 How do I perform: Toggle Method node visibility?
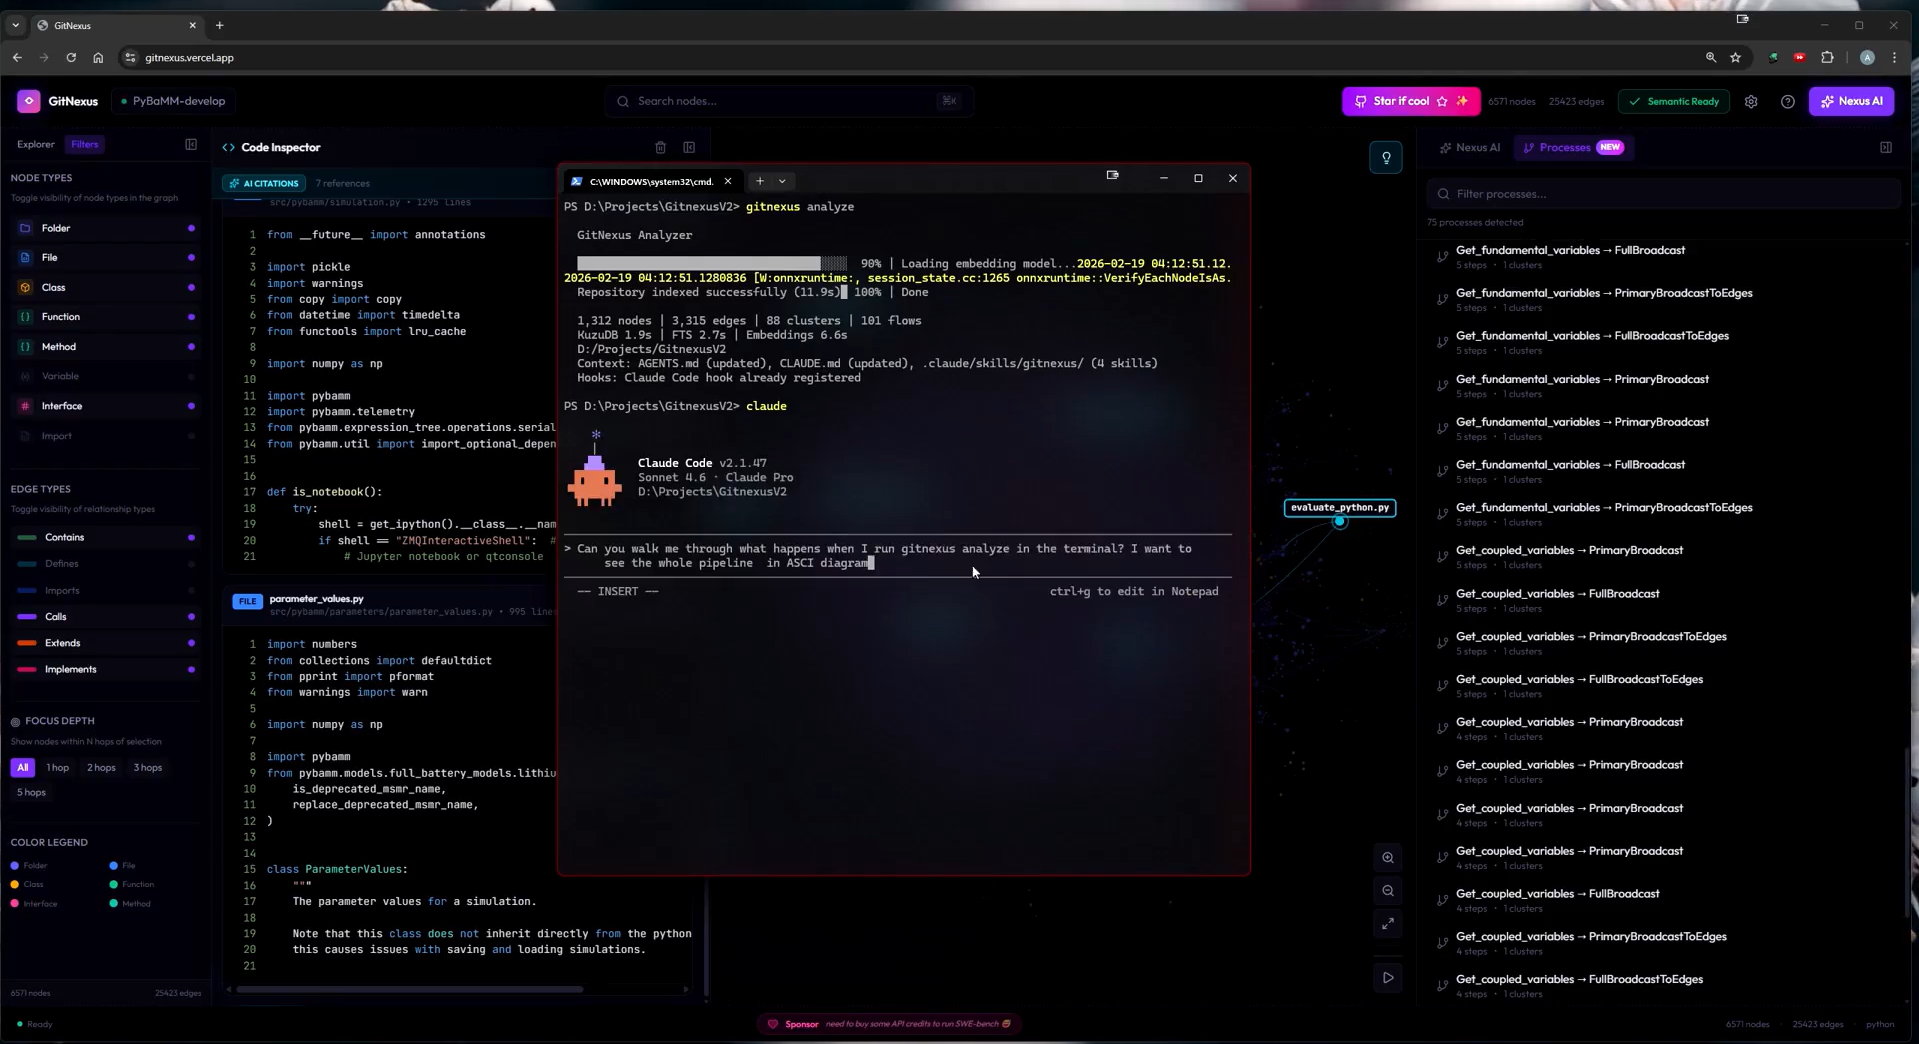191,347
